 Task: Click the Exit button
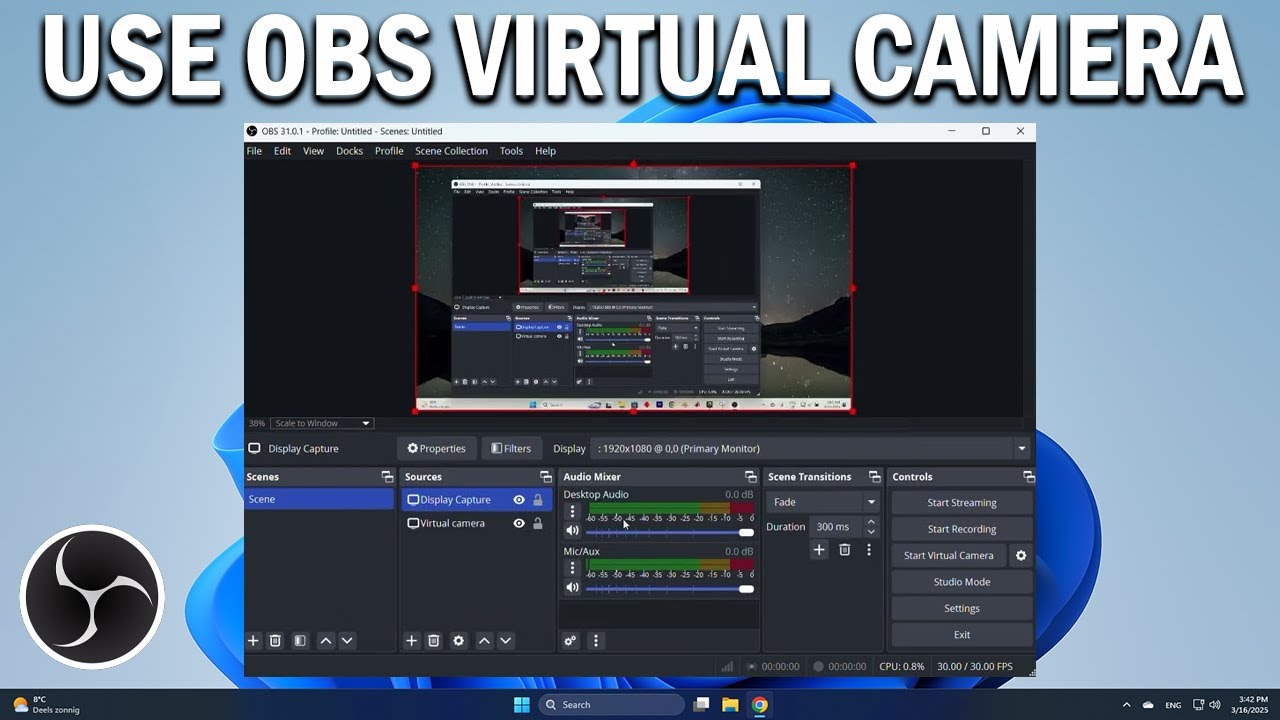coord(962,635)
